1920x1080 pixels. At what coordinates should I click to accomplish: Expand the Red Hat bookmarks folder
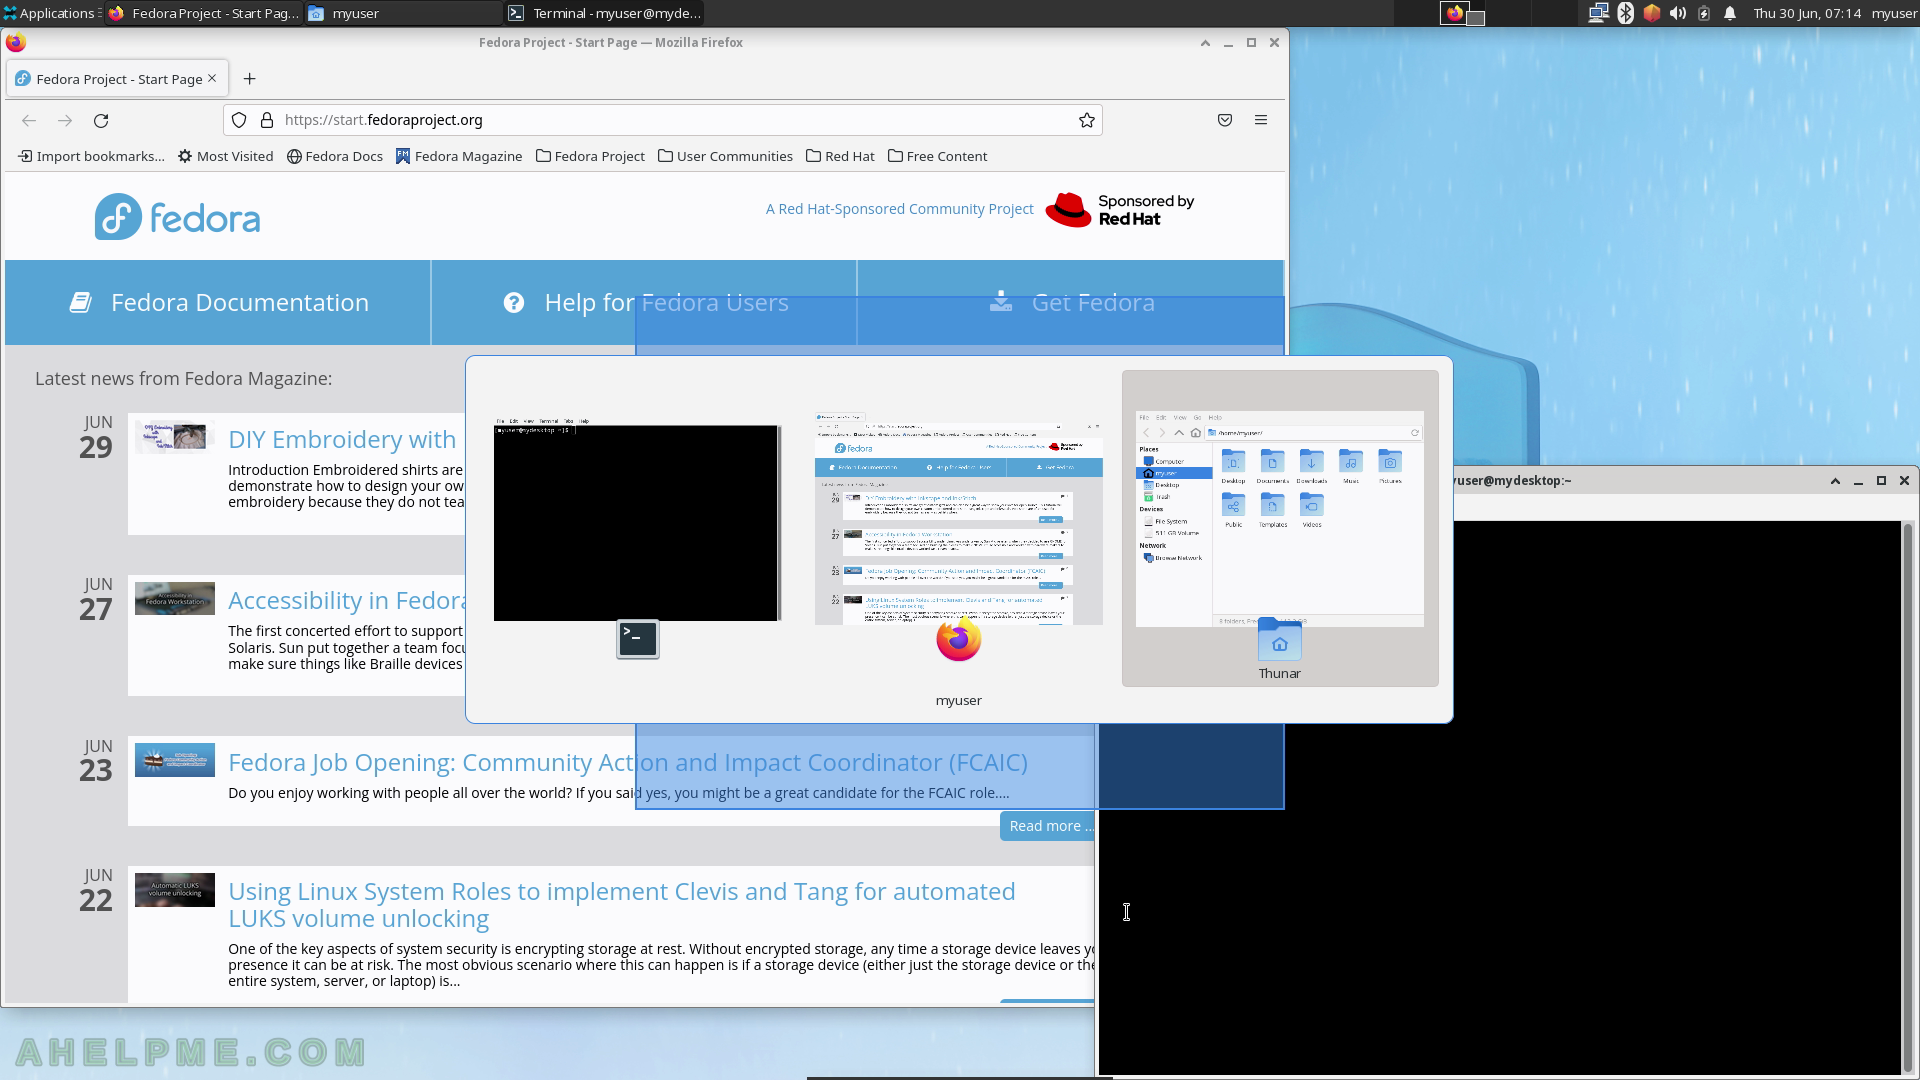coord(840,156)
